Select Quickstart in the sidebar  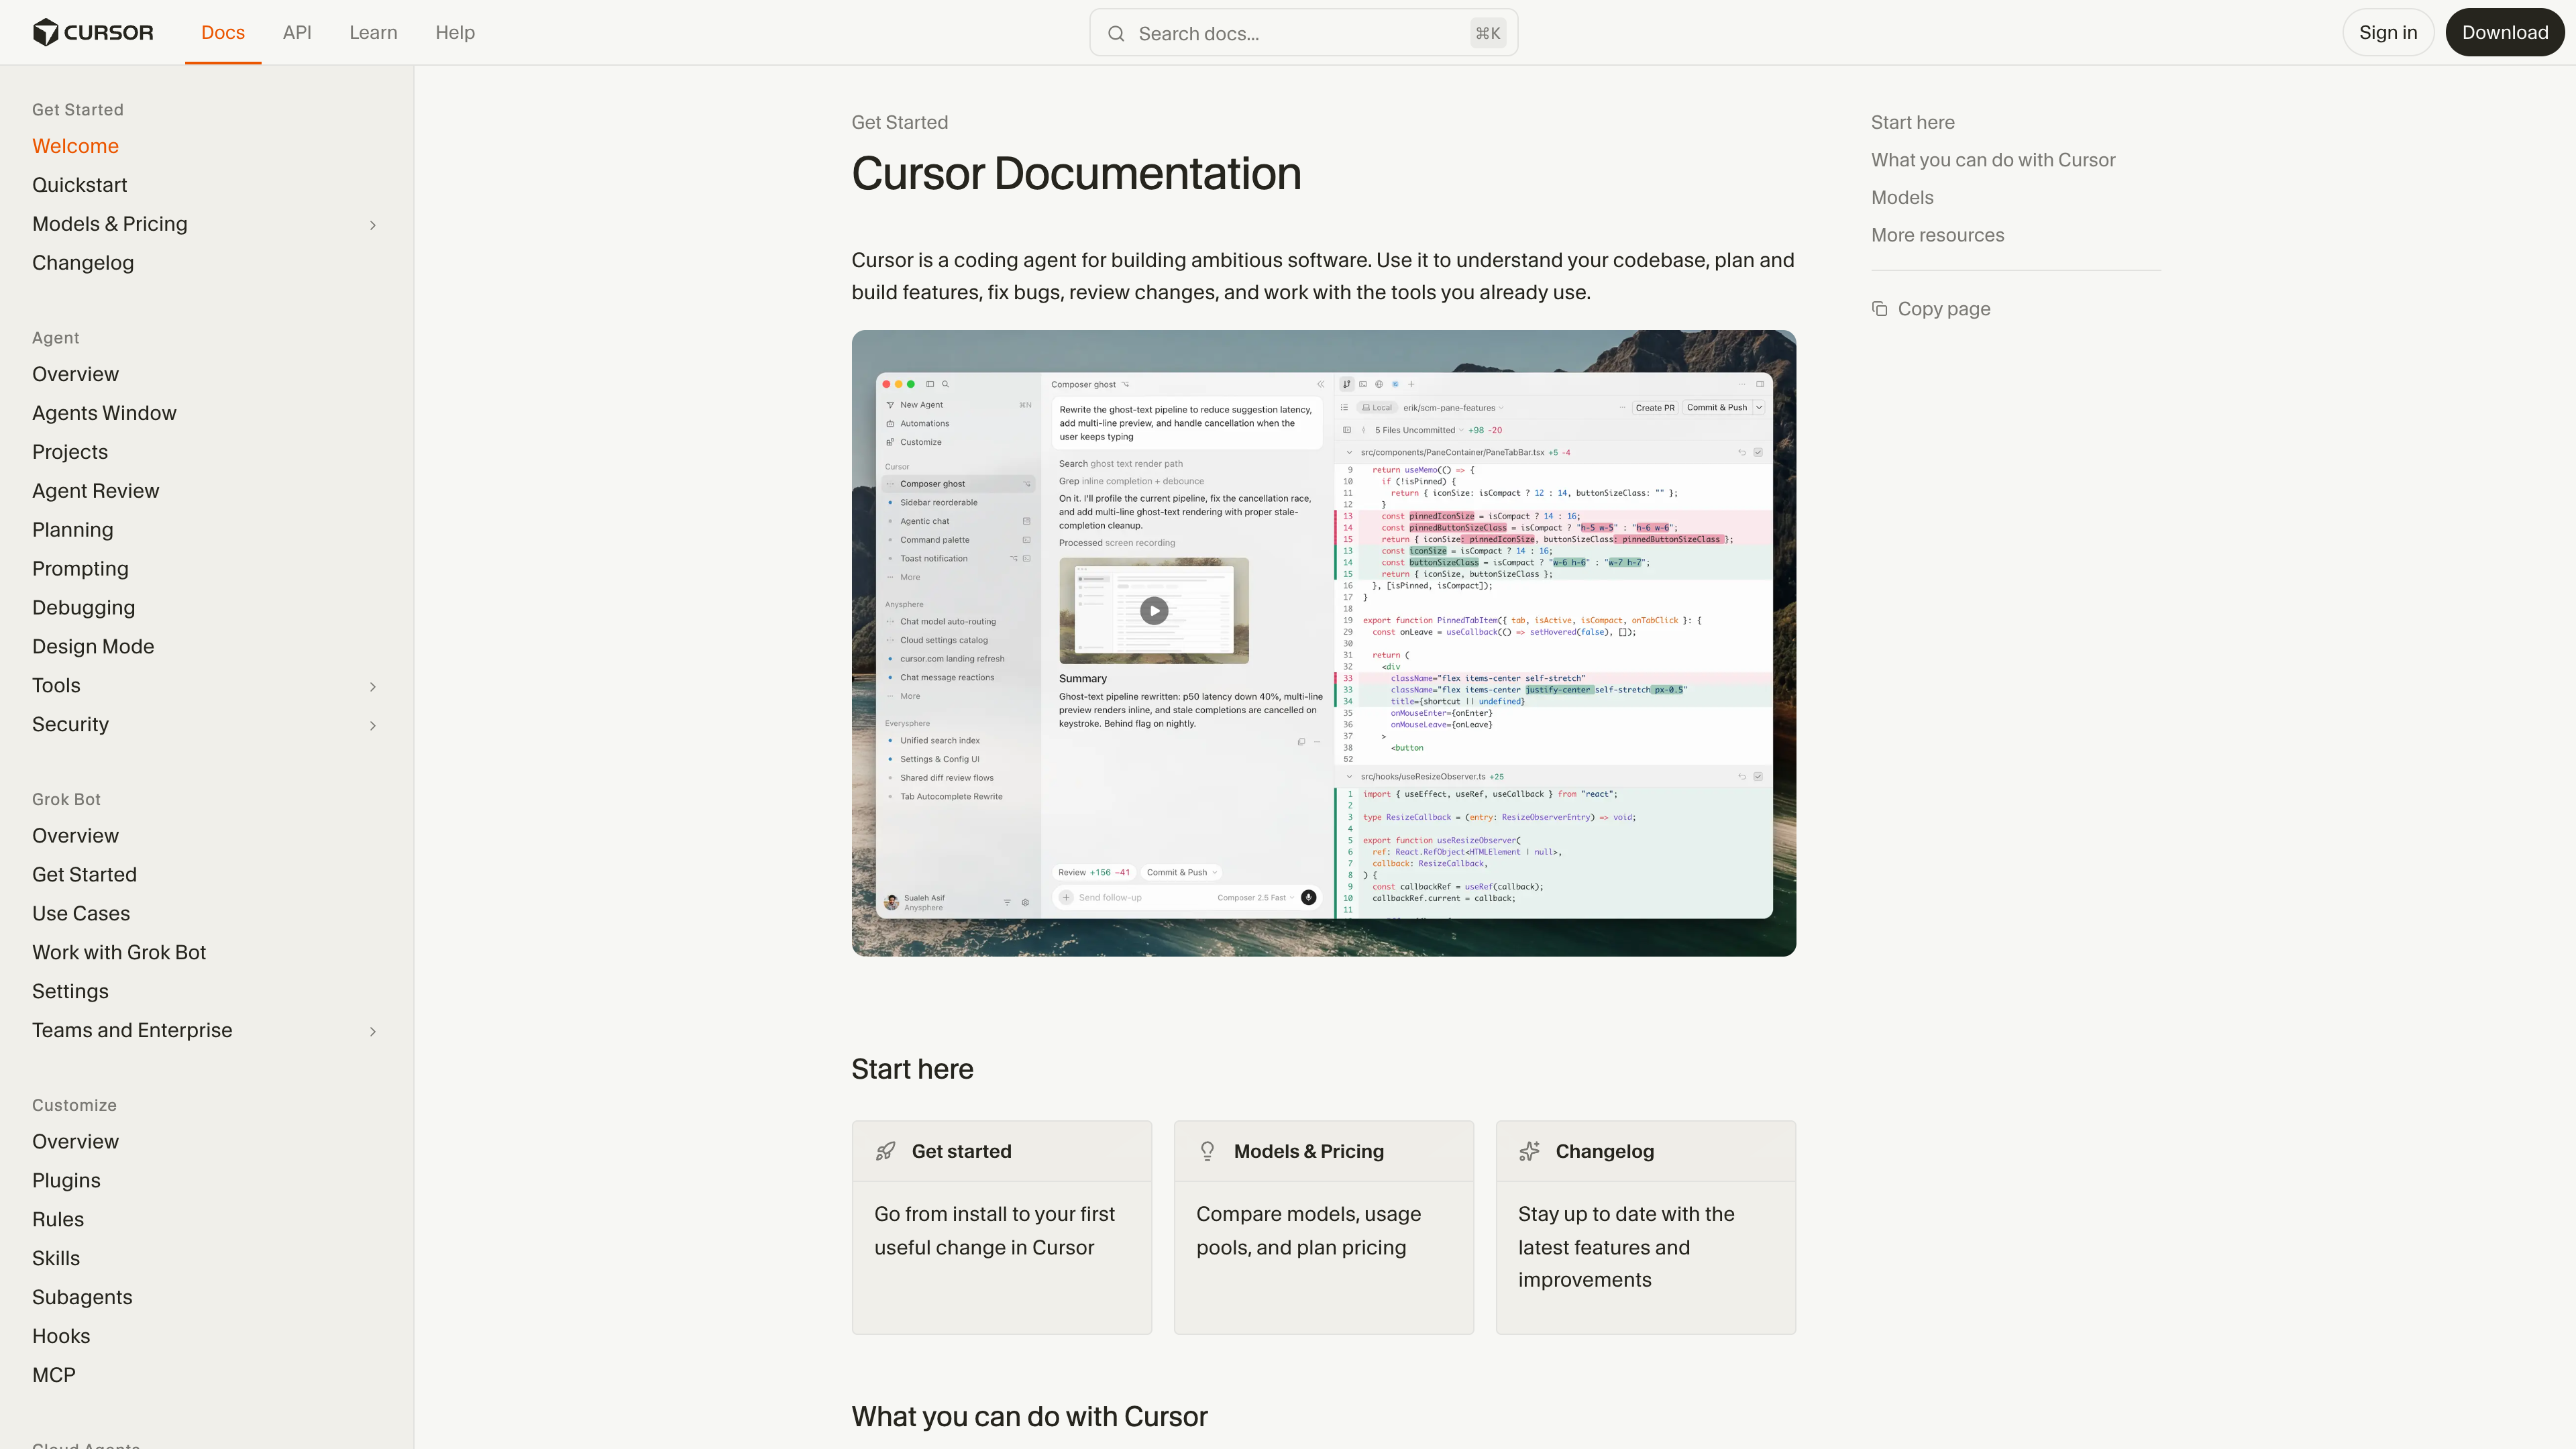click(80, 185)
